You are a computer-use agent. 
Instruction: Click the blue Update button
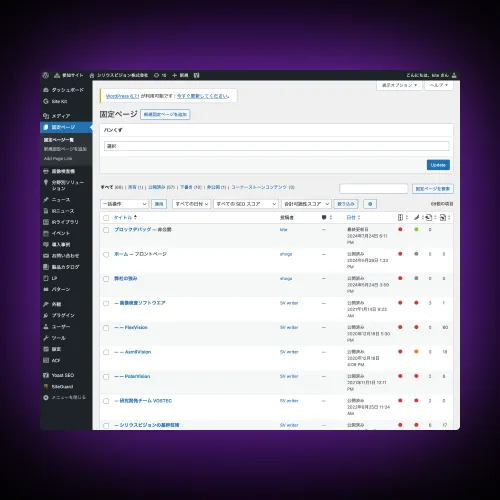pos(438,165)
